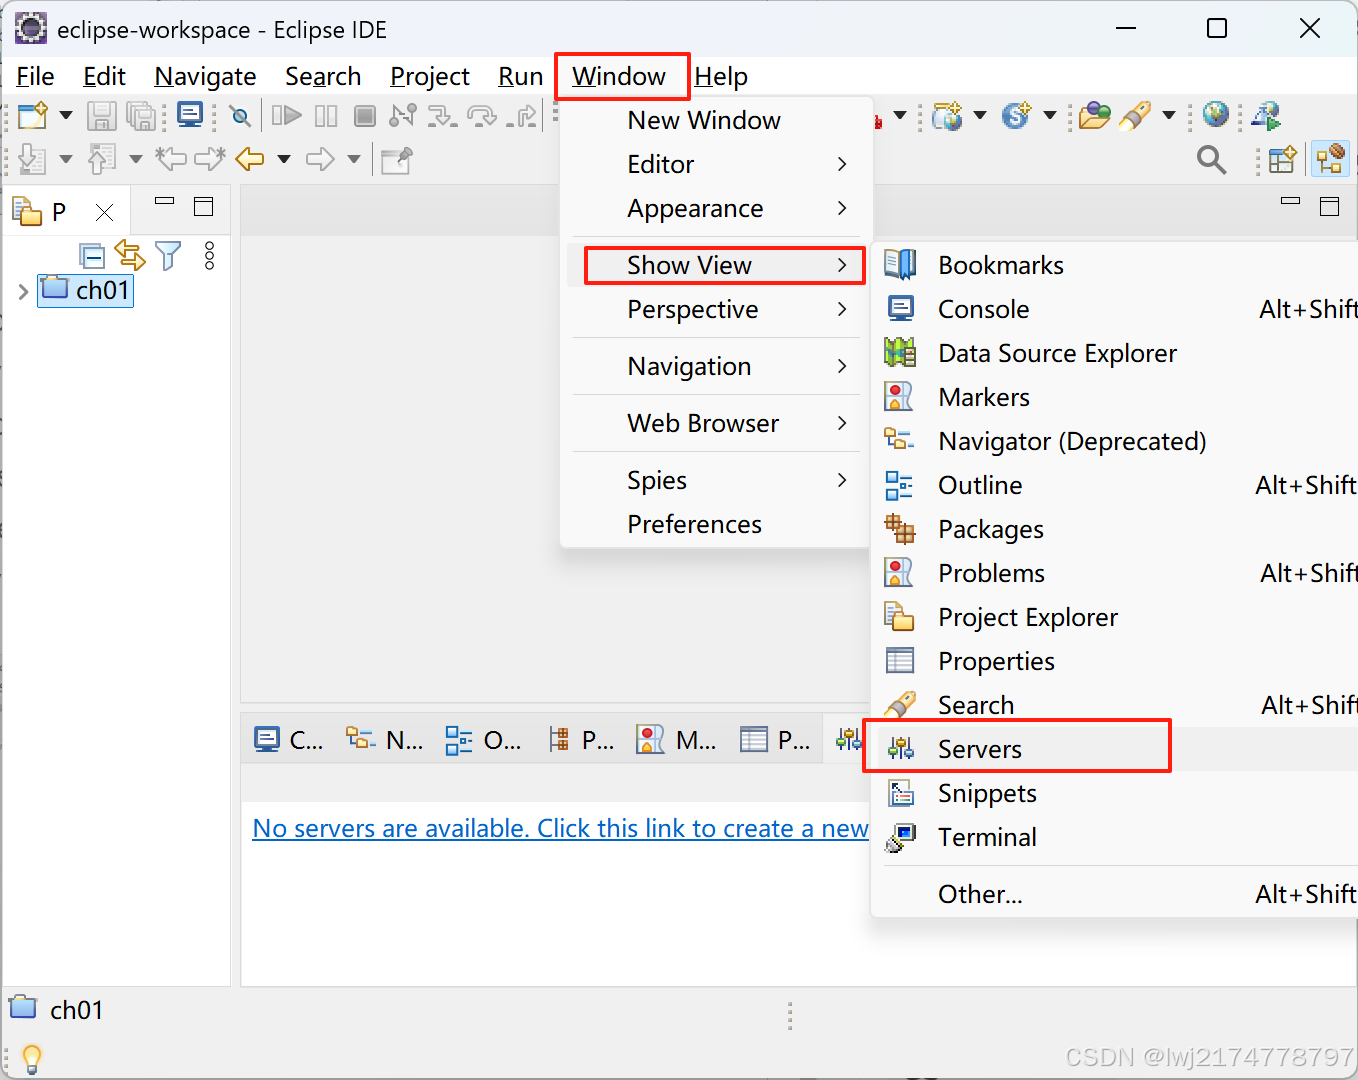Click the create new server link

(561, 828)
